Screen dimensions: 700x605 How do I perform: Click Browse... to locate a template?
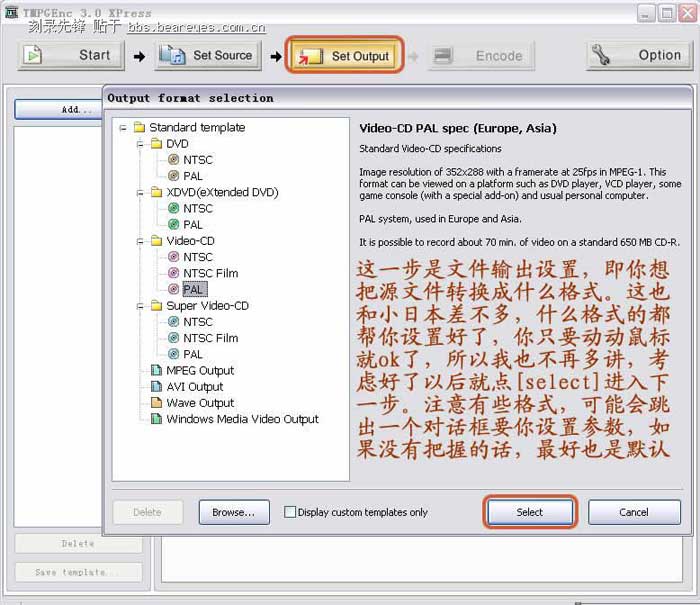pyautogui.click(x=234, y=512)
